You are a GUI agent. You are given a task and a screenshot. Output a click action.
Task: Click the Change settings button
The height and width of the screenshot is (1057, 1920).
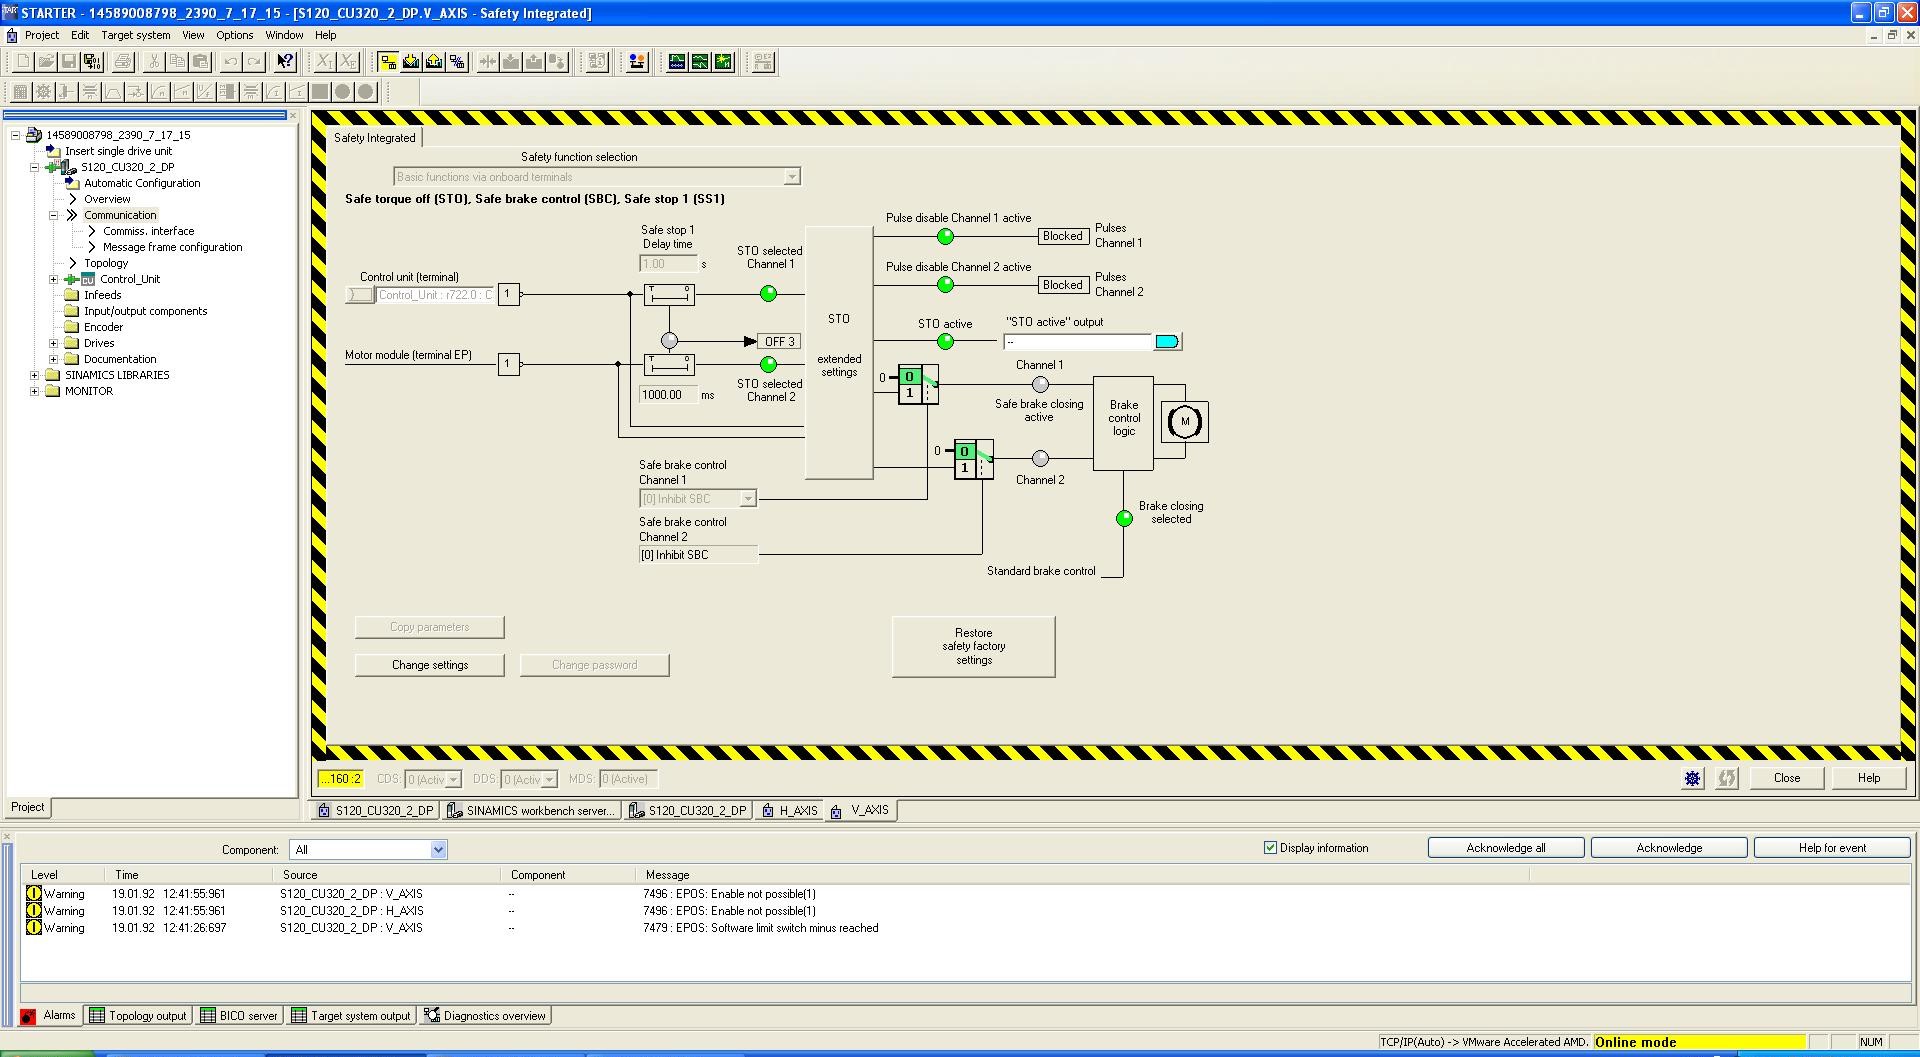pyautogui.click(x=430, y=665)
